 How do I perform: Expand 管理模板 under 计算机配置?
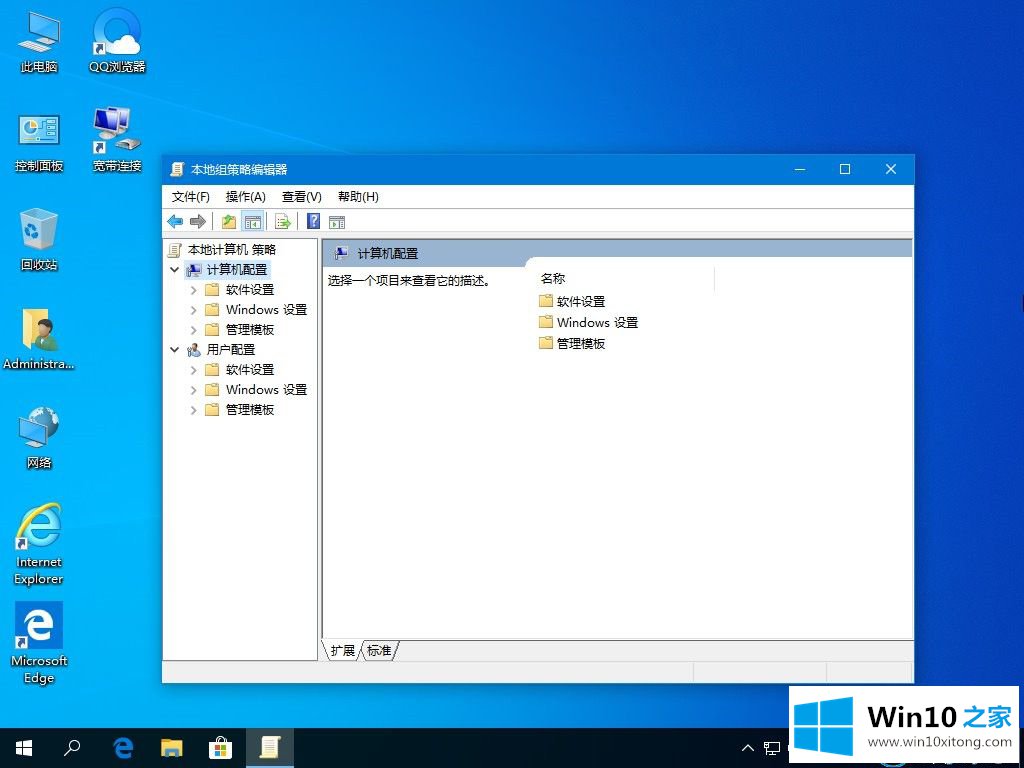[193, 330]
